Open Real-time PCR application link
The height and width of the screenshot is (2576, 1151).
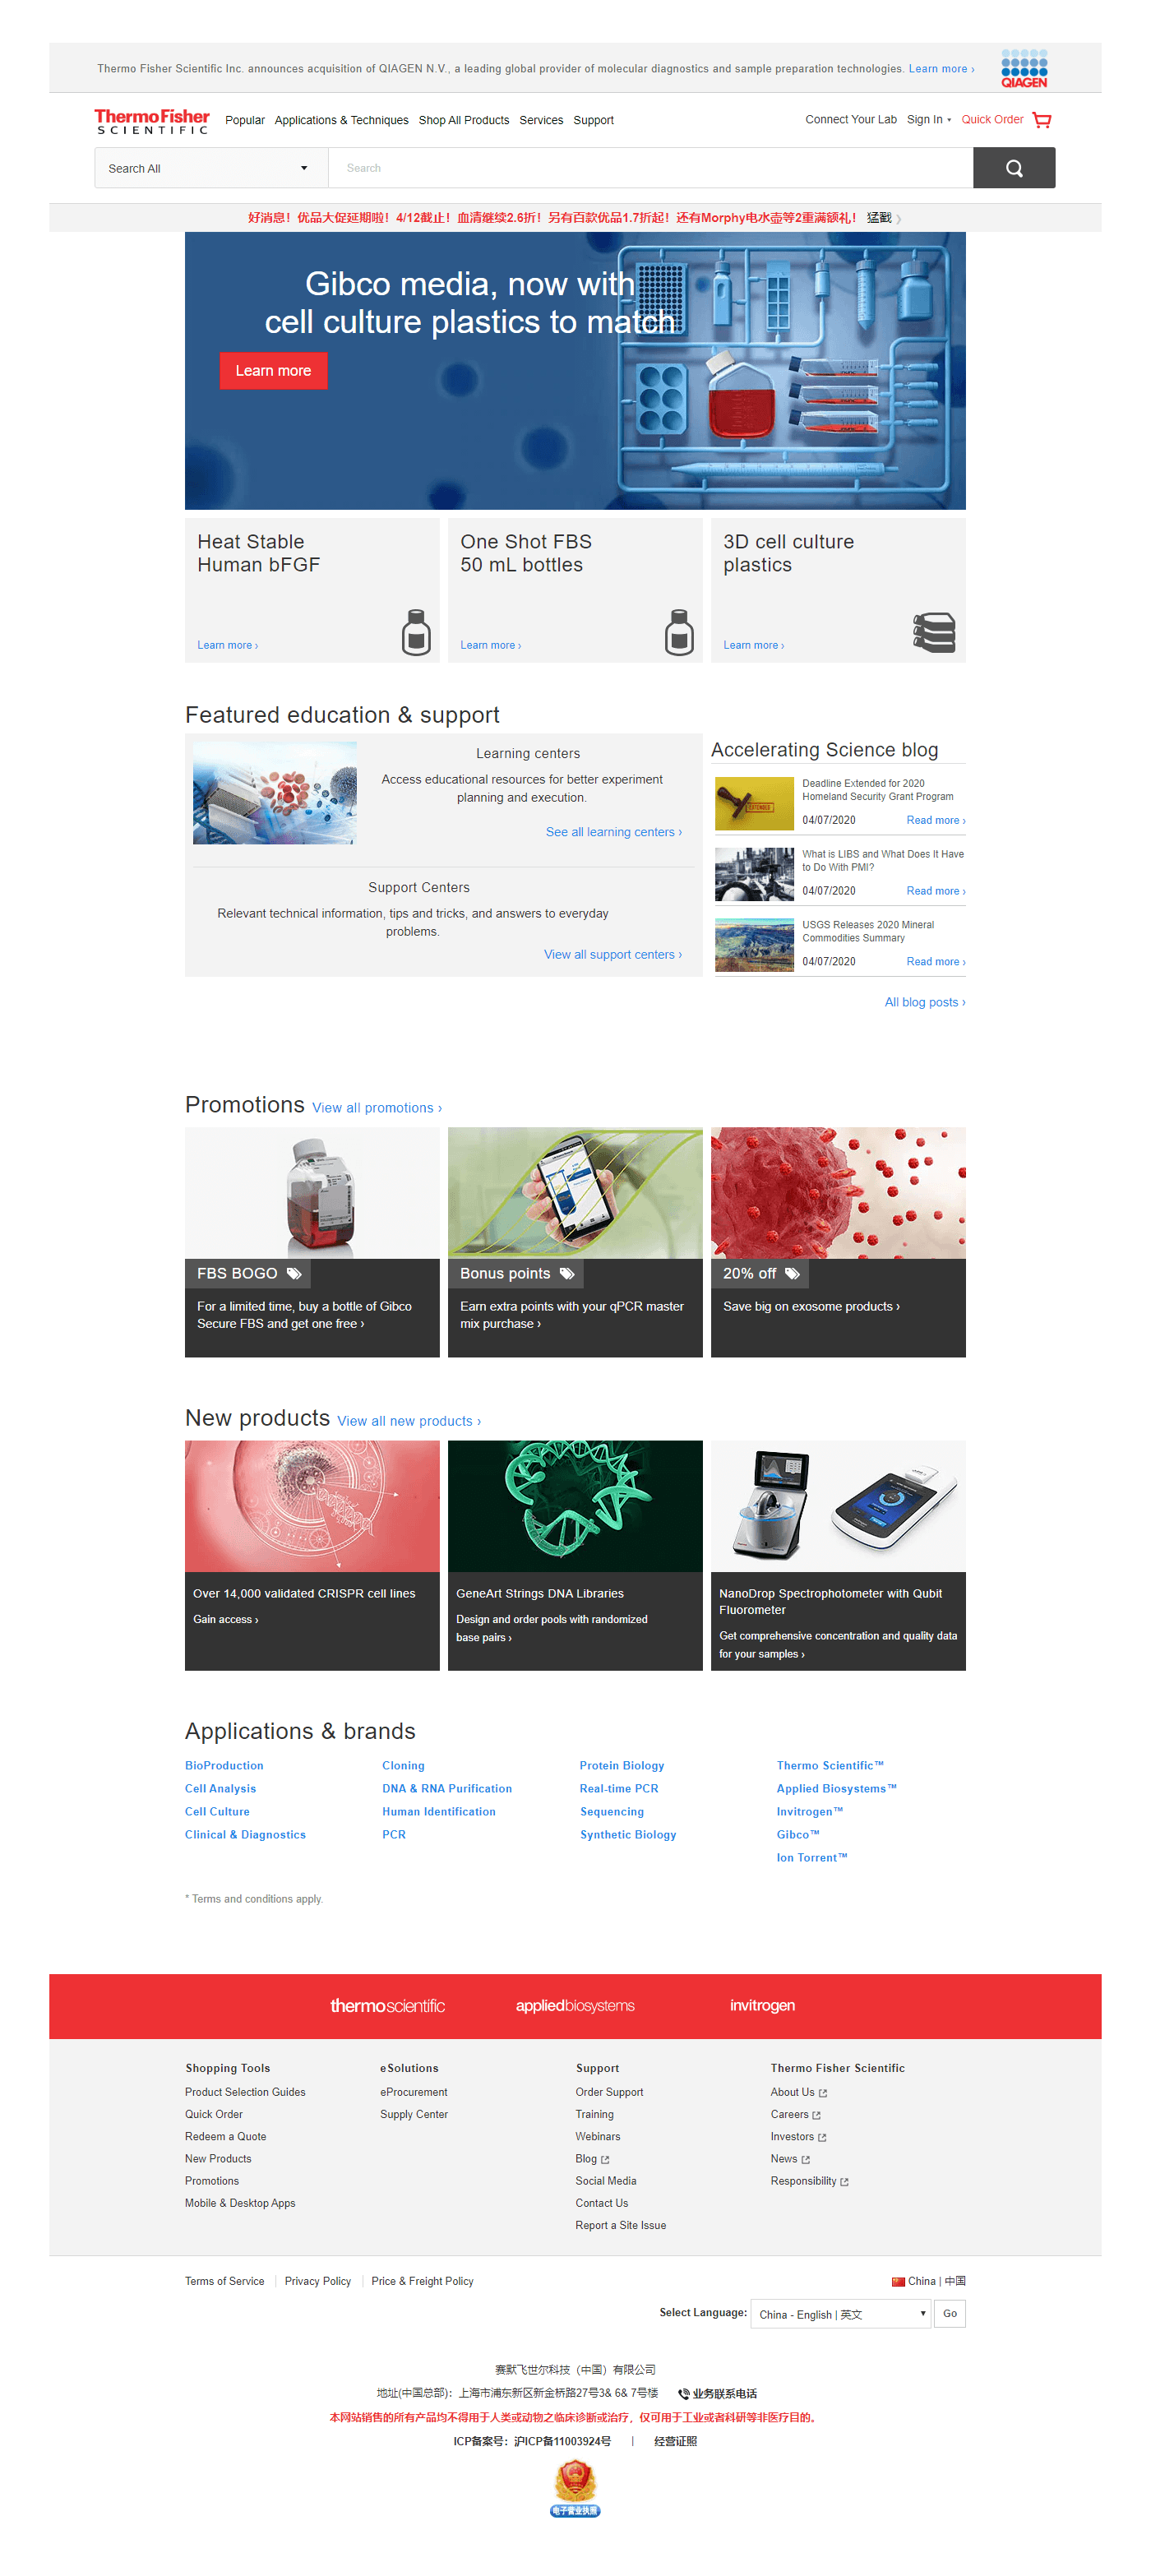point(619,1789)
